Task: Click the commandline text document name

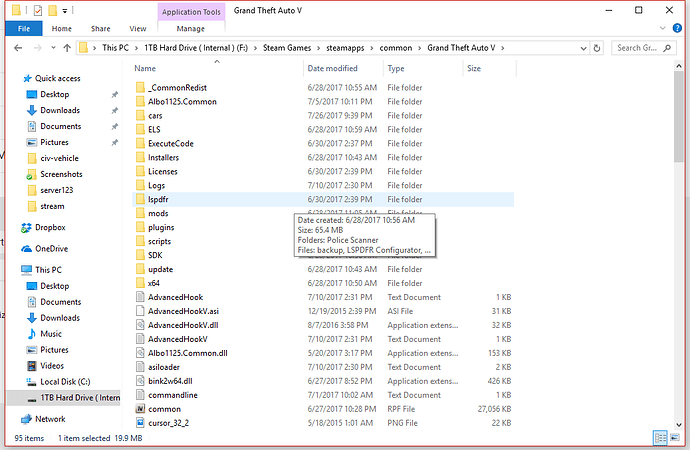Action: point(173,395)
